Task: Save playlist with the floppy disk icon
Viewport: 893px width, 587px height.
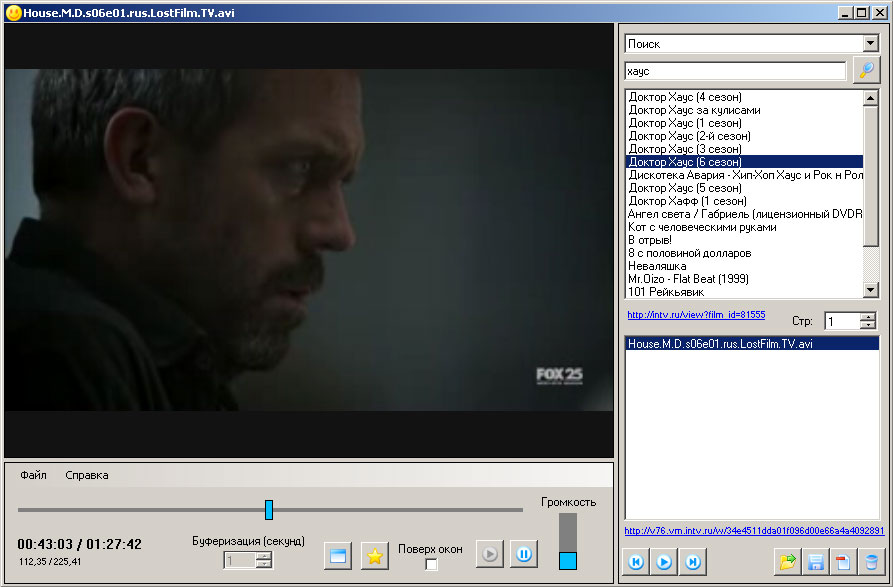Action: pyautogui.click(x=816, y=562)
